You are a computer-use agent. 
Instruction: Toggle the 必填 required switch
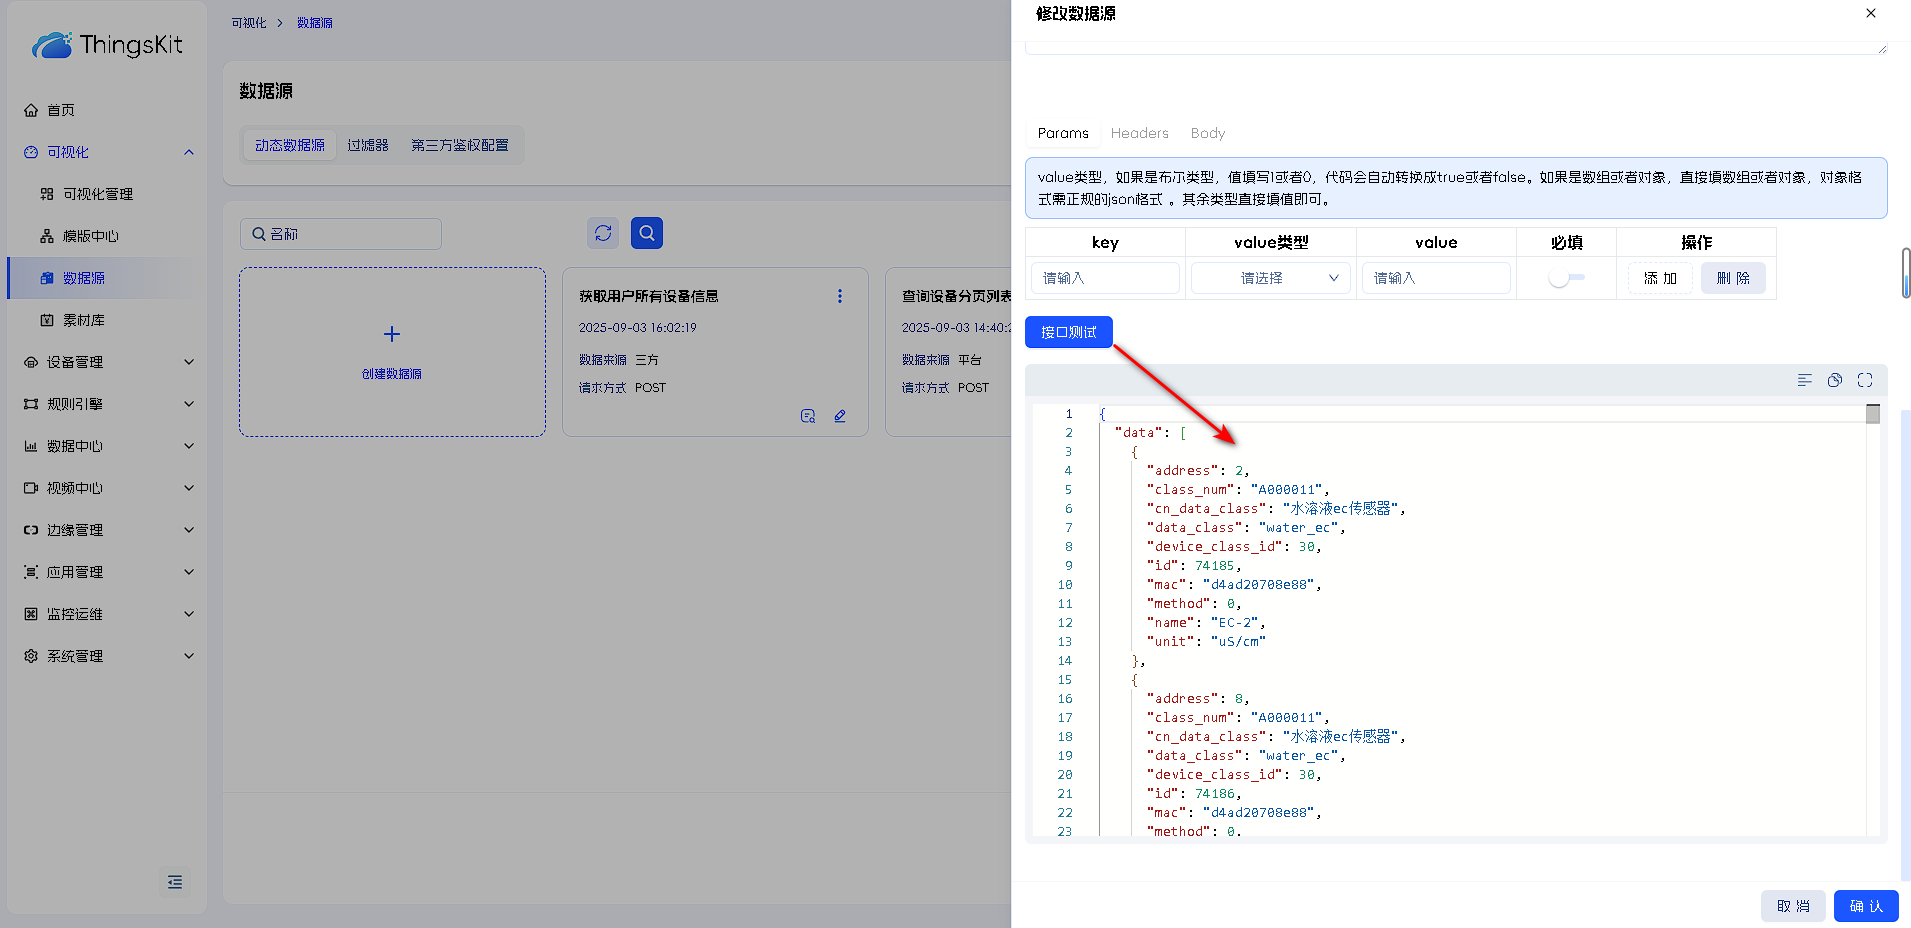point(1565,278)
